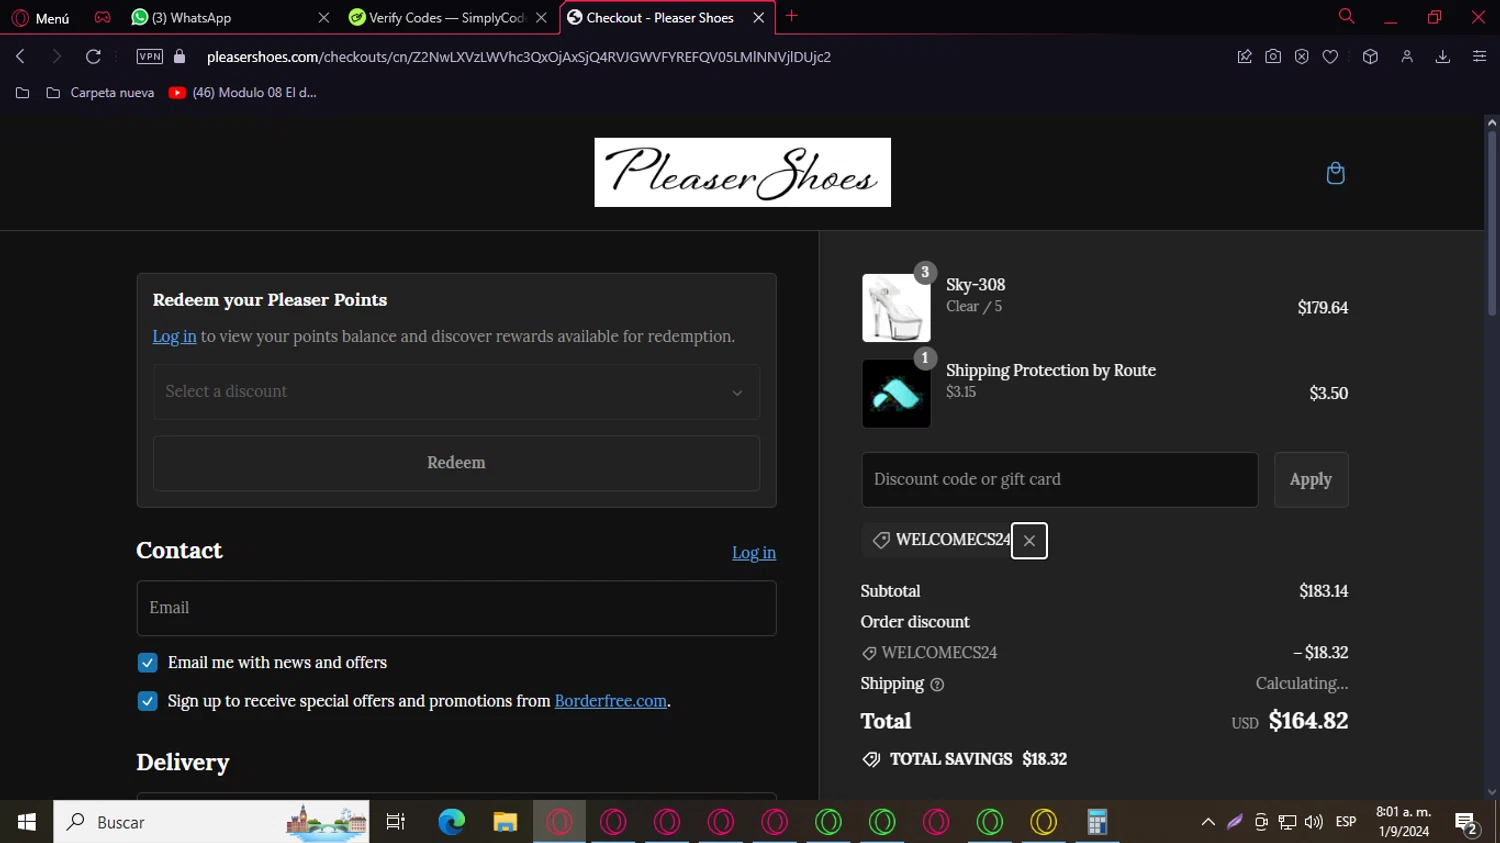Click the address bar URL
Viewport: 1500px width, 843px height.
[x=519, y=57]
